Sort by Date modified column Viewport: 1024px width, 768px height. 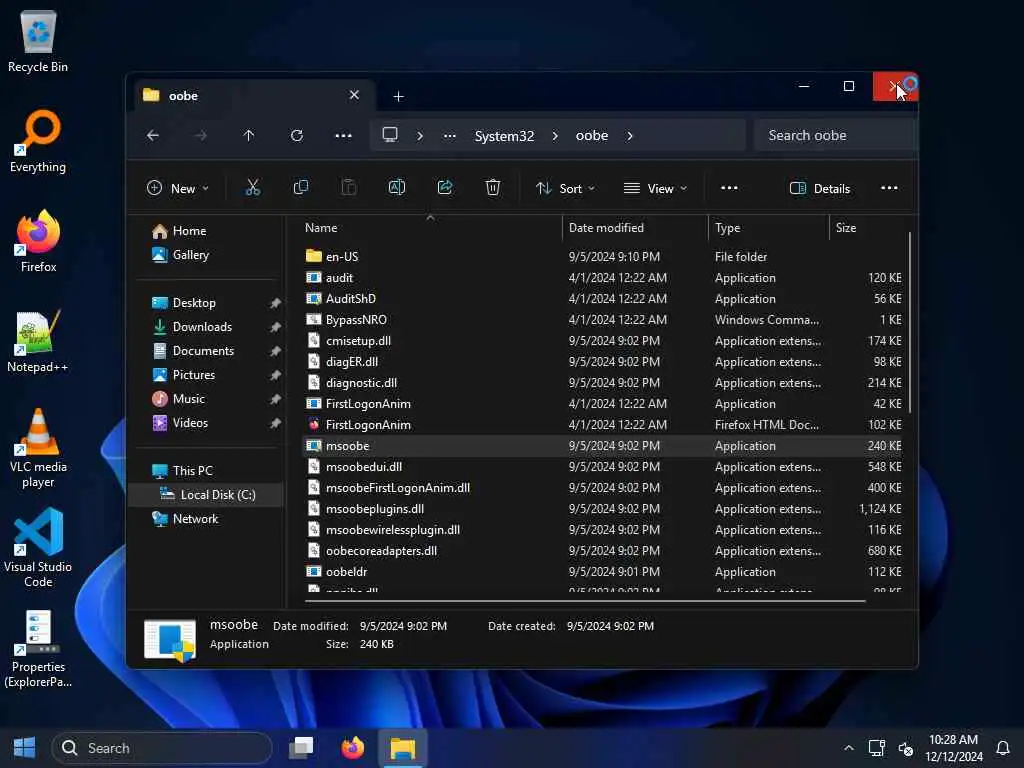coord(635,228)
